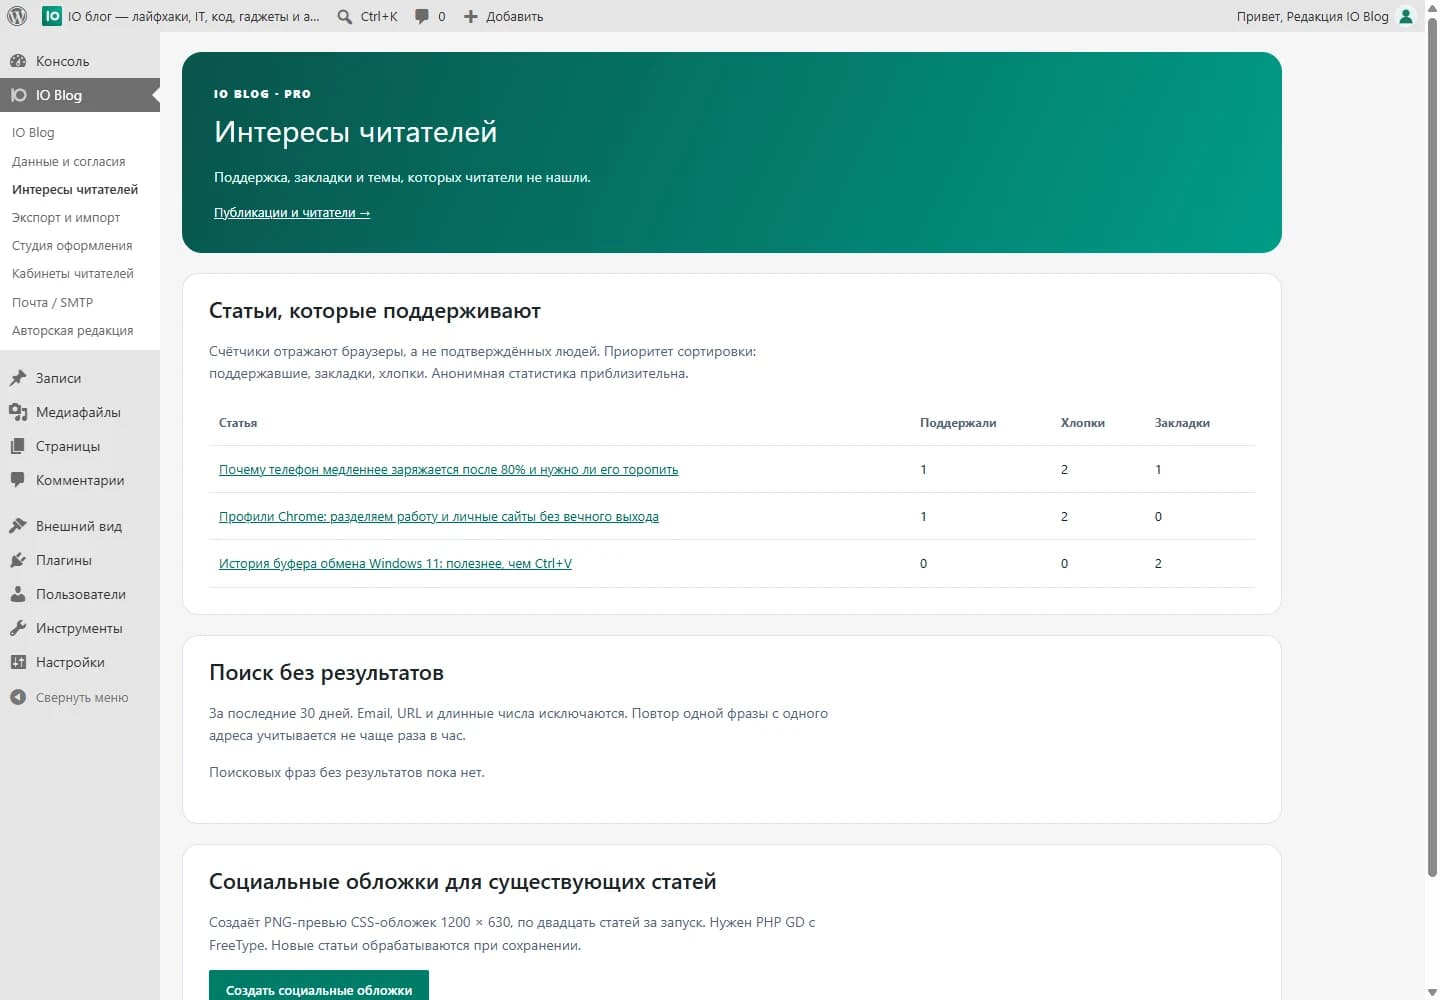Select Интересы читателей submenu item
This screenshot has height=1000, width=1440.
75,189
